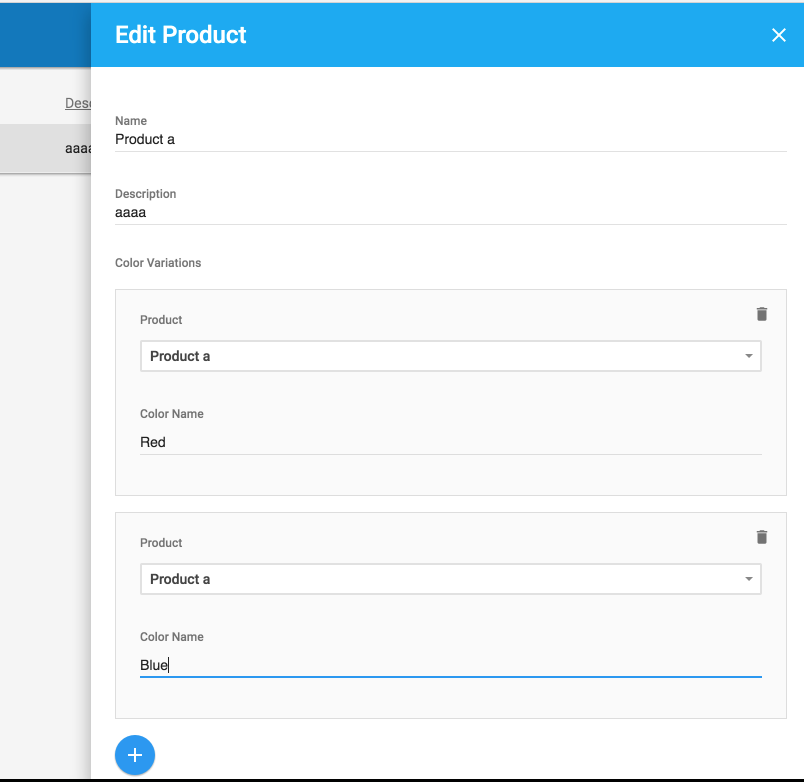Screen dimensions: 804x782
Task: Click the Color Variations section label
Action: point(158,263)
